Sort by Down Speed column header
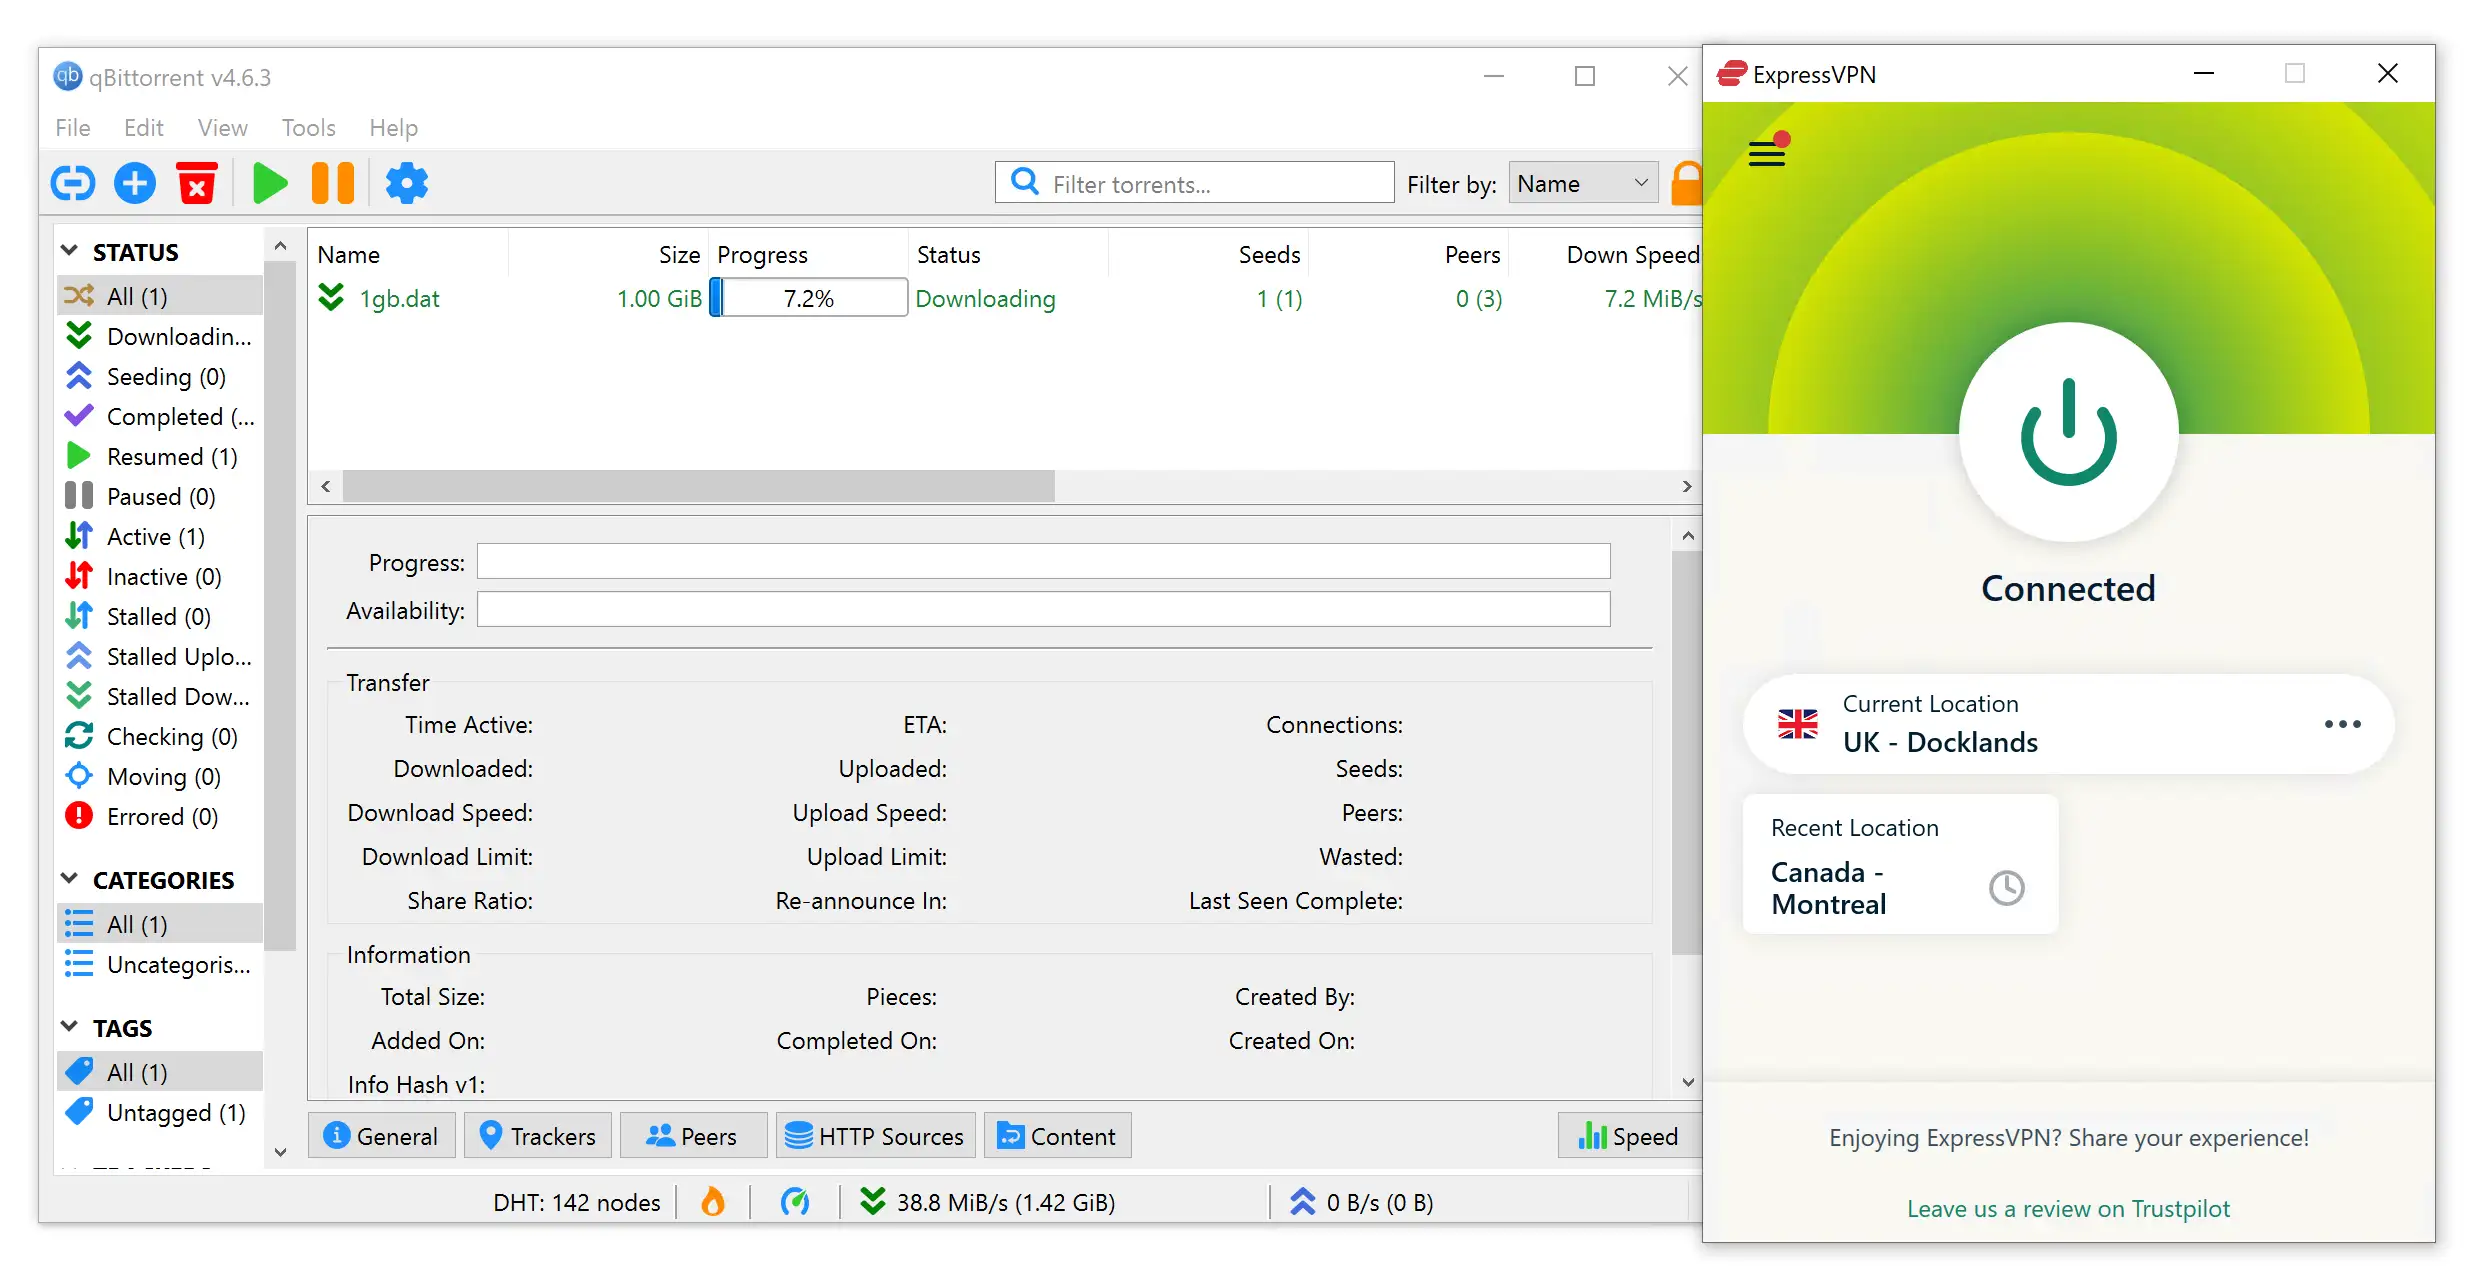The width and height of the screenshot is (2484, 1282). click(1632, 254)
